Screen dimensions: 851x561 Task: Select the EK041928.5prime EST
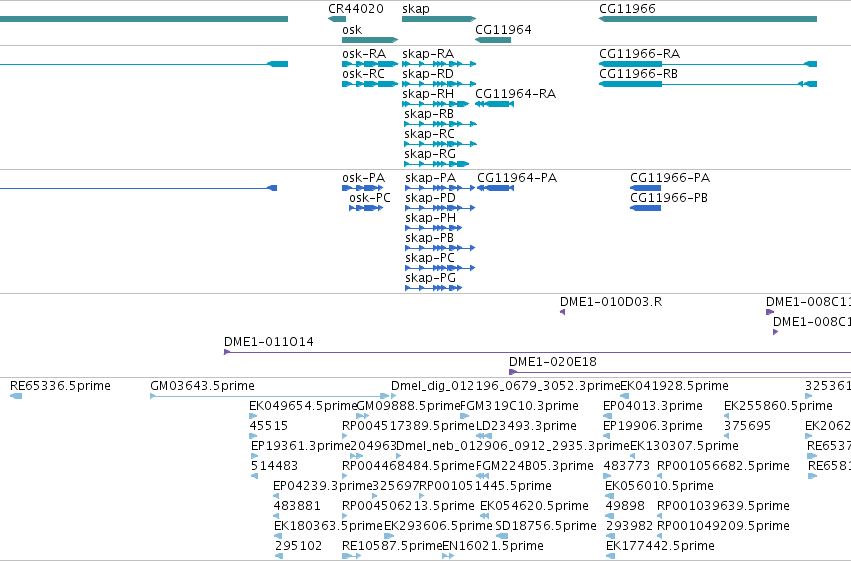(x=624, y=396)
